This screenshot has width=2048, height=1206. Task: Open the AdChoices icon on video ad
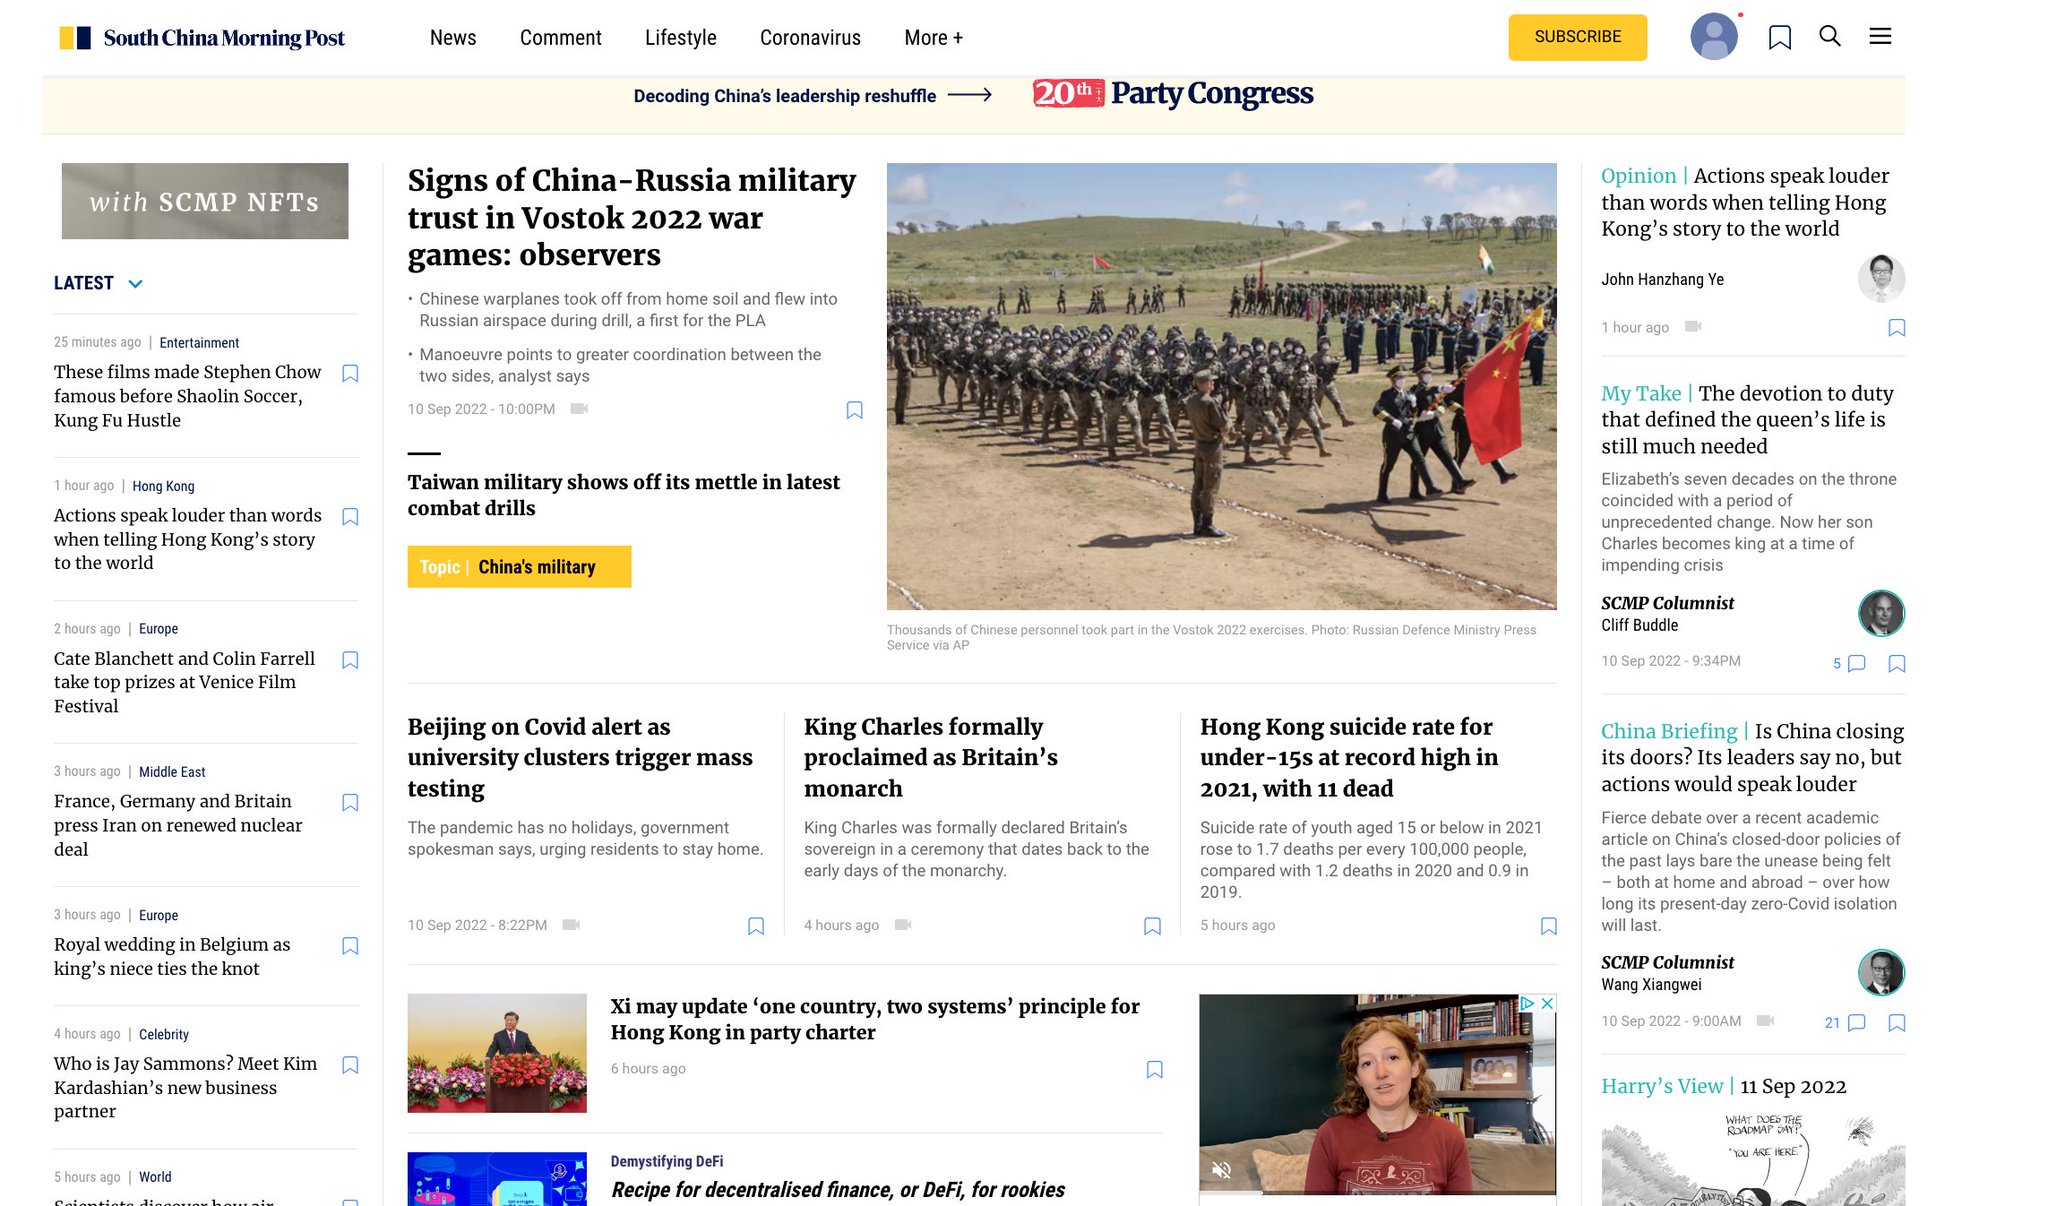[x=1528, y=1003]
